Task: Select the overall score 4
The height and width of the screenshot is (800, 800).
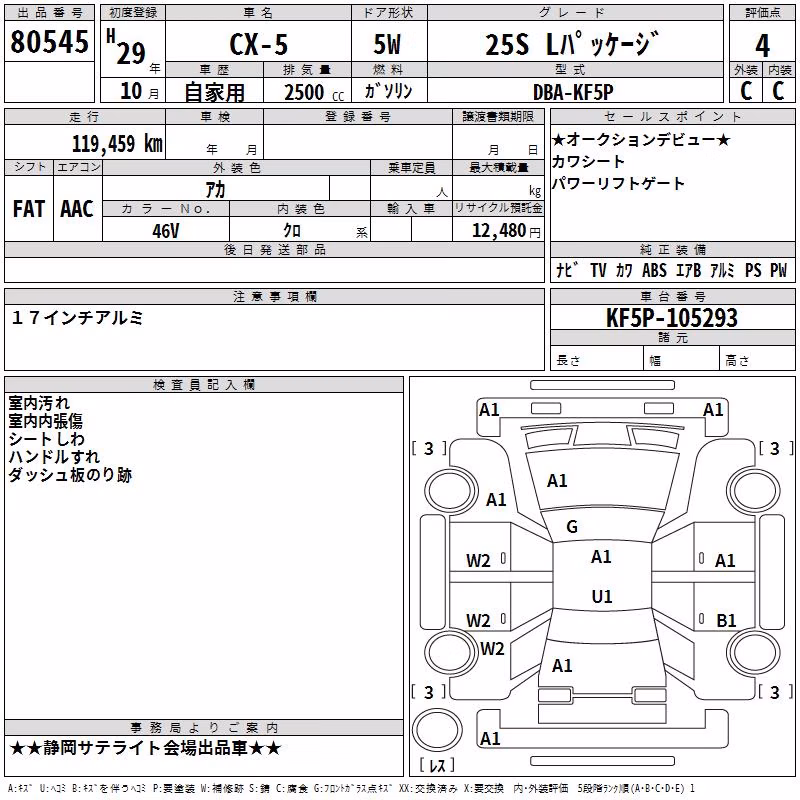Action: [762, 46]
